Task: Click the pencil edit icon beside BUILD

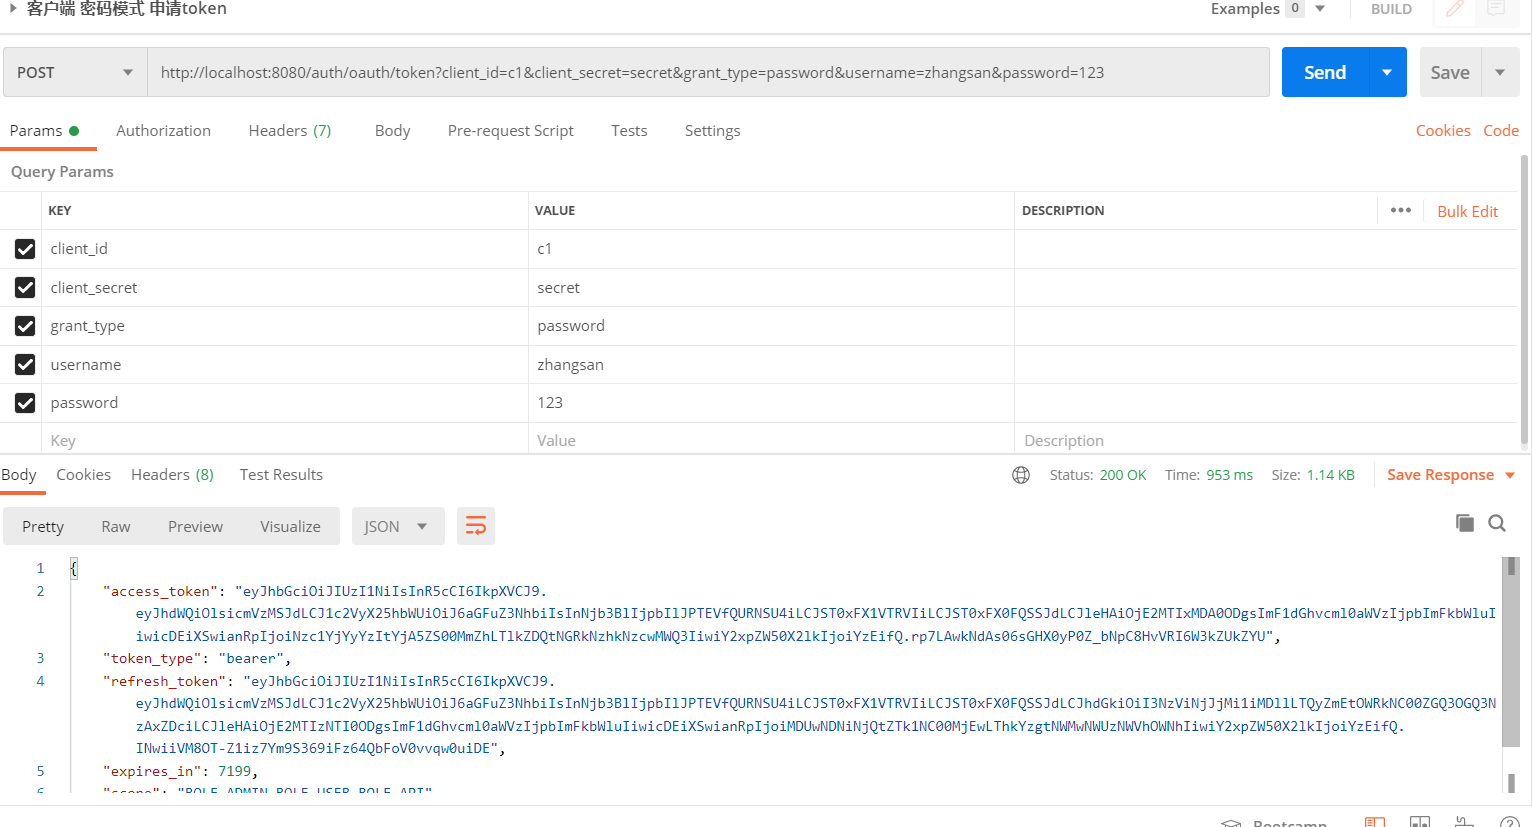Action: pos(1455,9)
